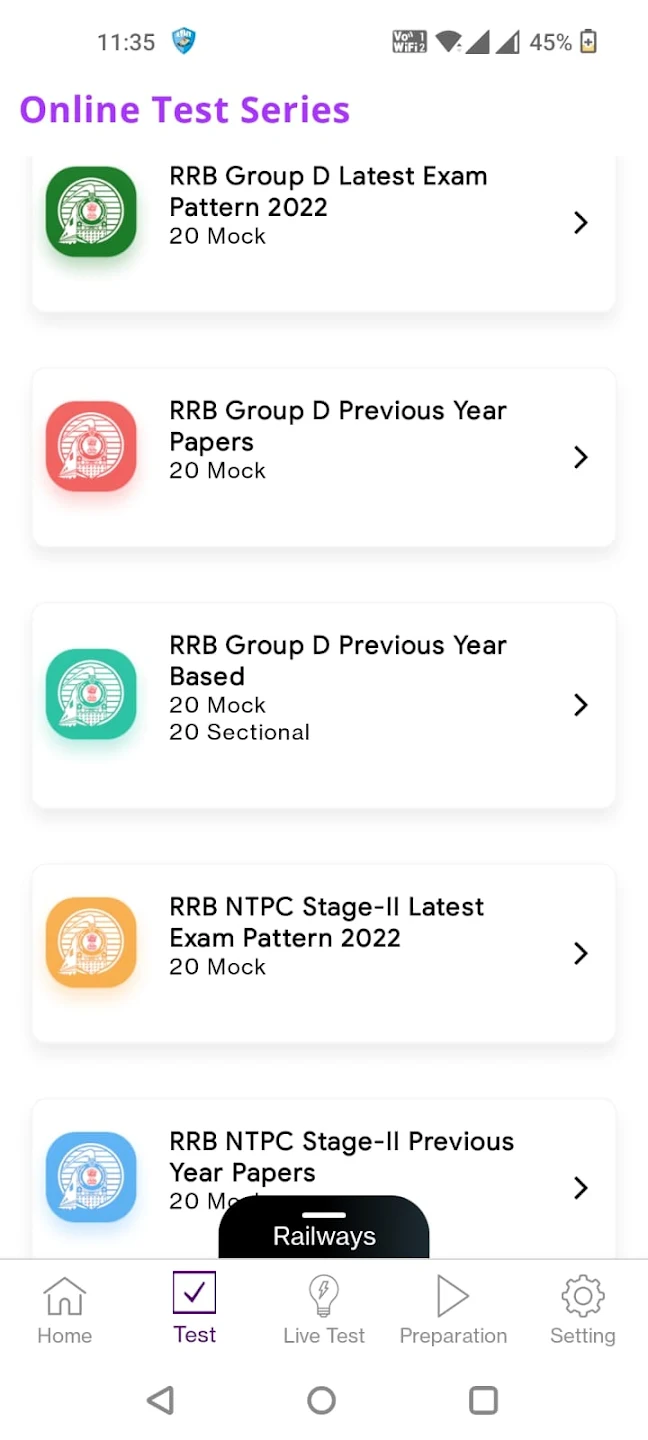This screenshot has width=648, height=1440.
Task: Open Live Test lightbulb icon
Action: coord(324,1295)
